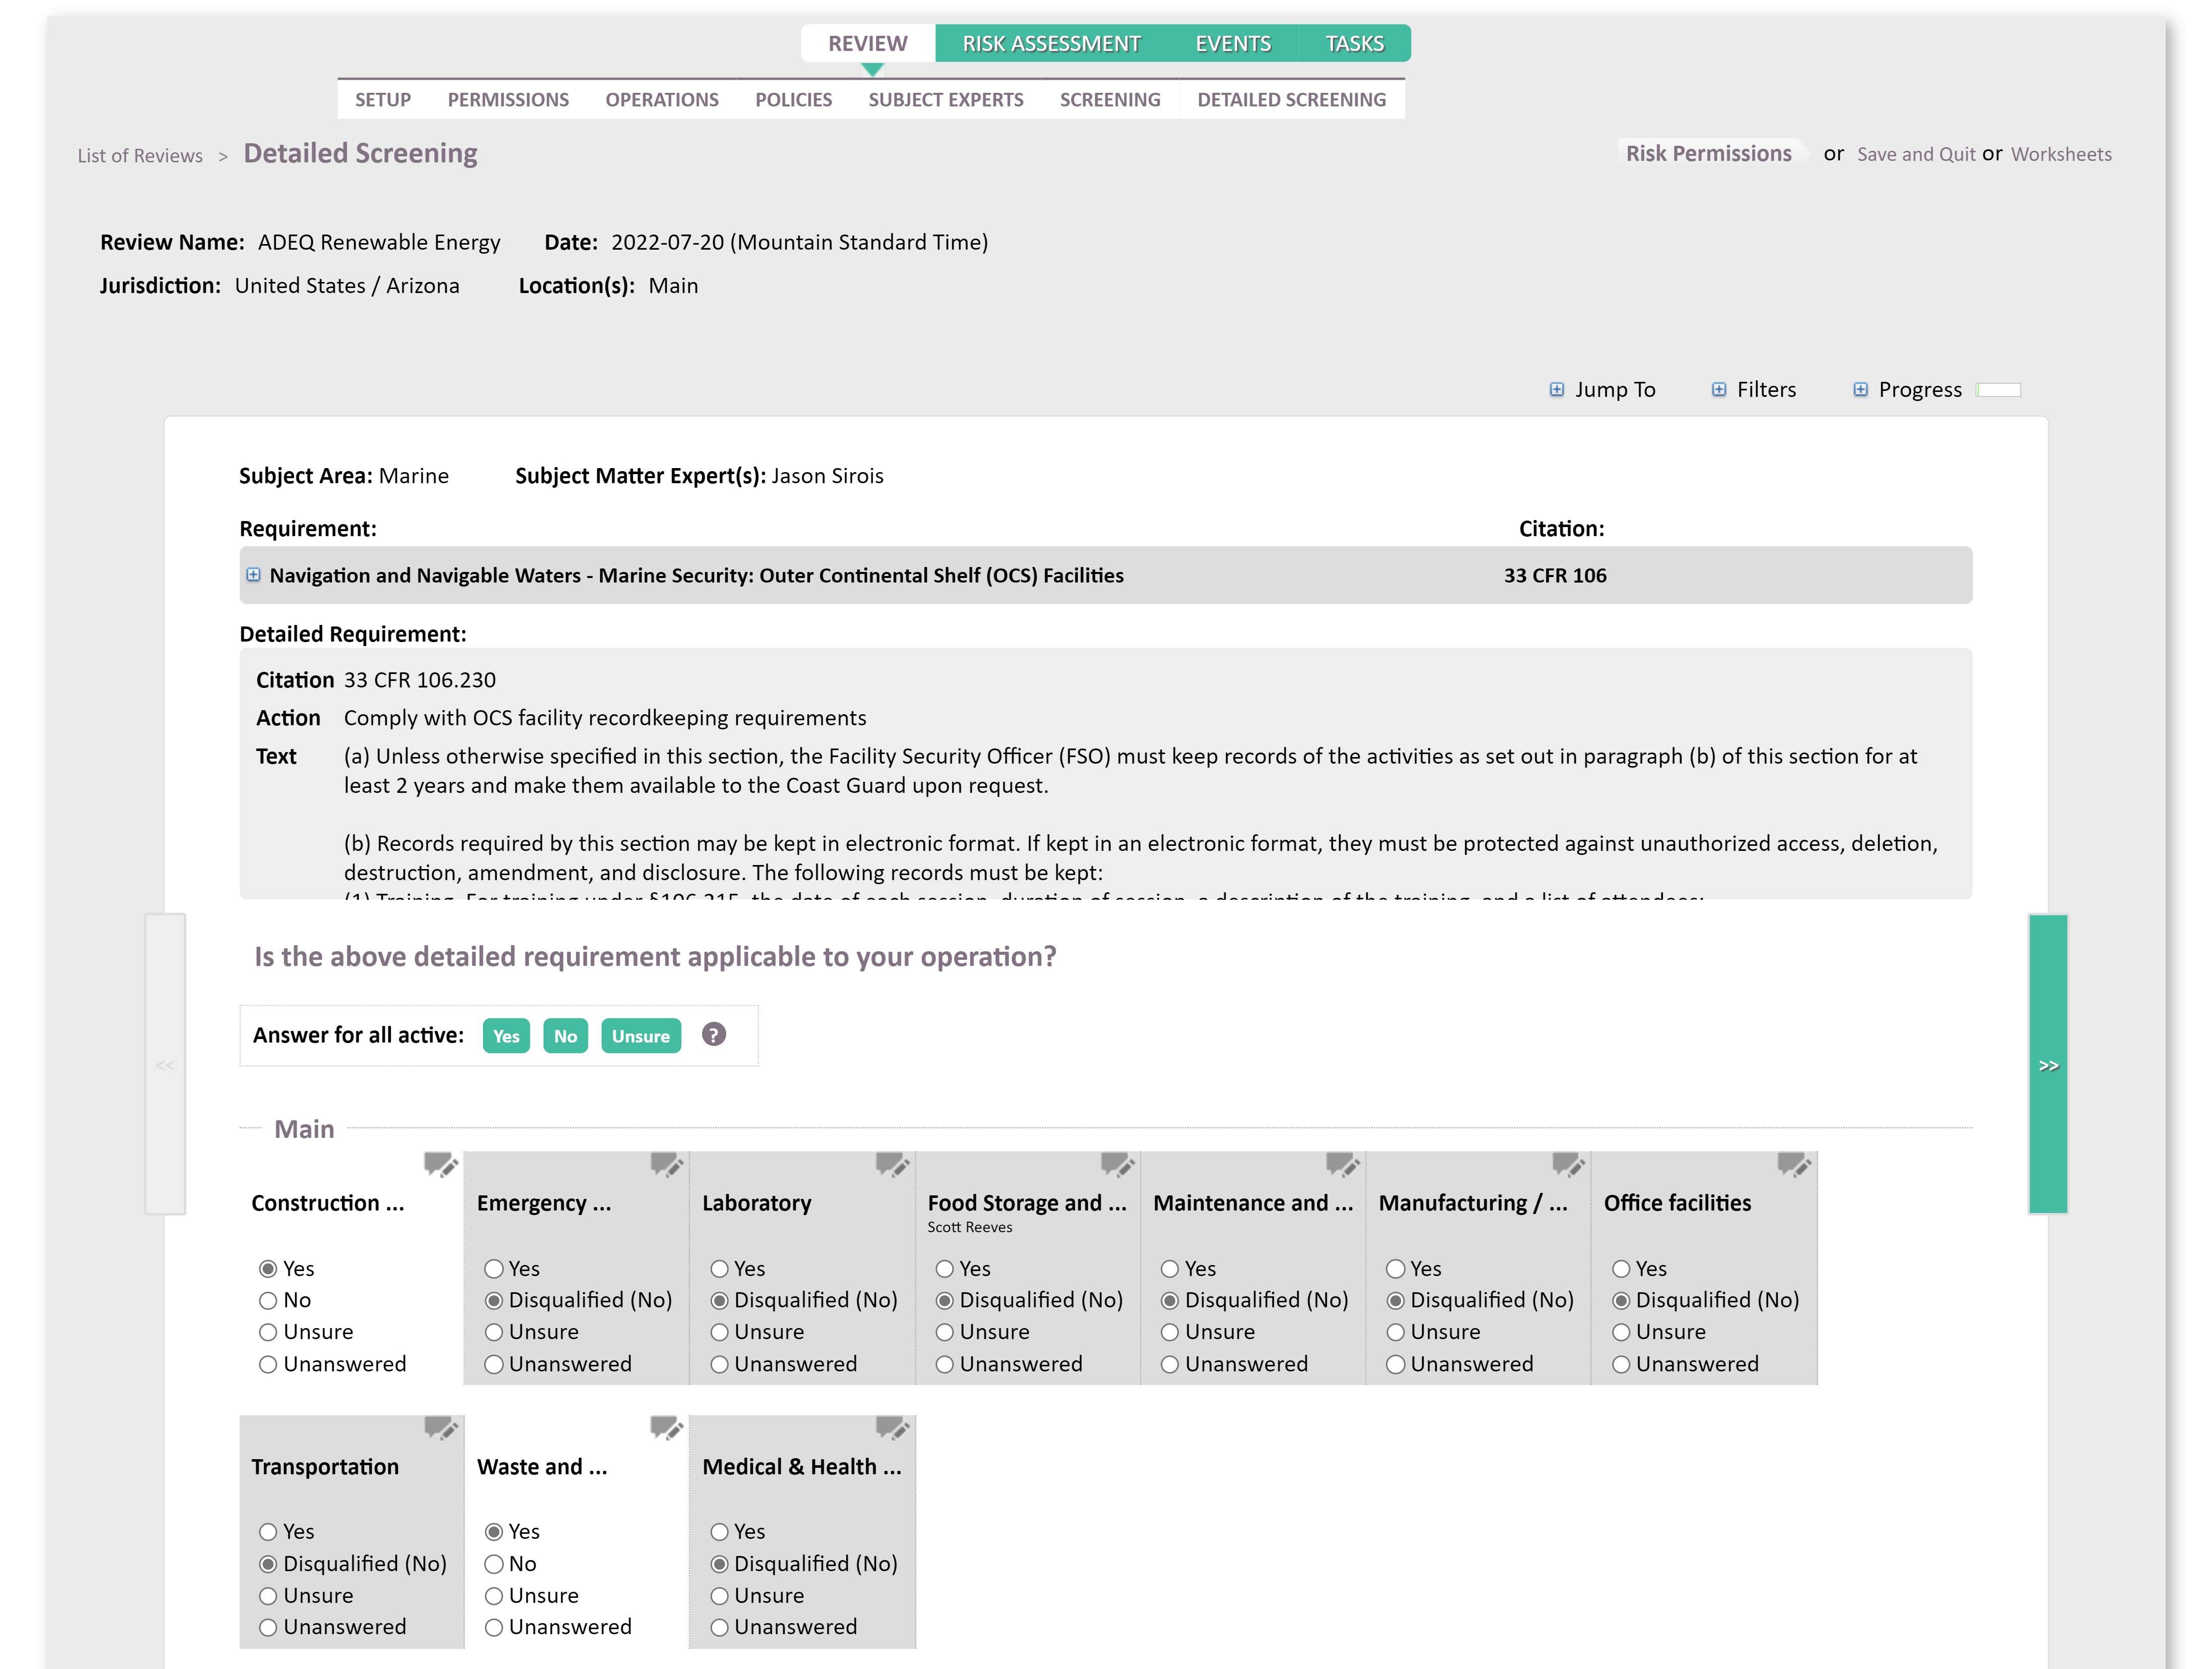The width and height of the screenshot is (2212, 1669).
Task: Select Unsure for Transportation
Action: pyautogui.click(x=268, y=1595)
